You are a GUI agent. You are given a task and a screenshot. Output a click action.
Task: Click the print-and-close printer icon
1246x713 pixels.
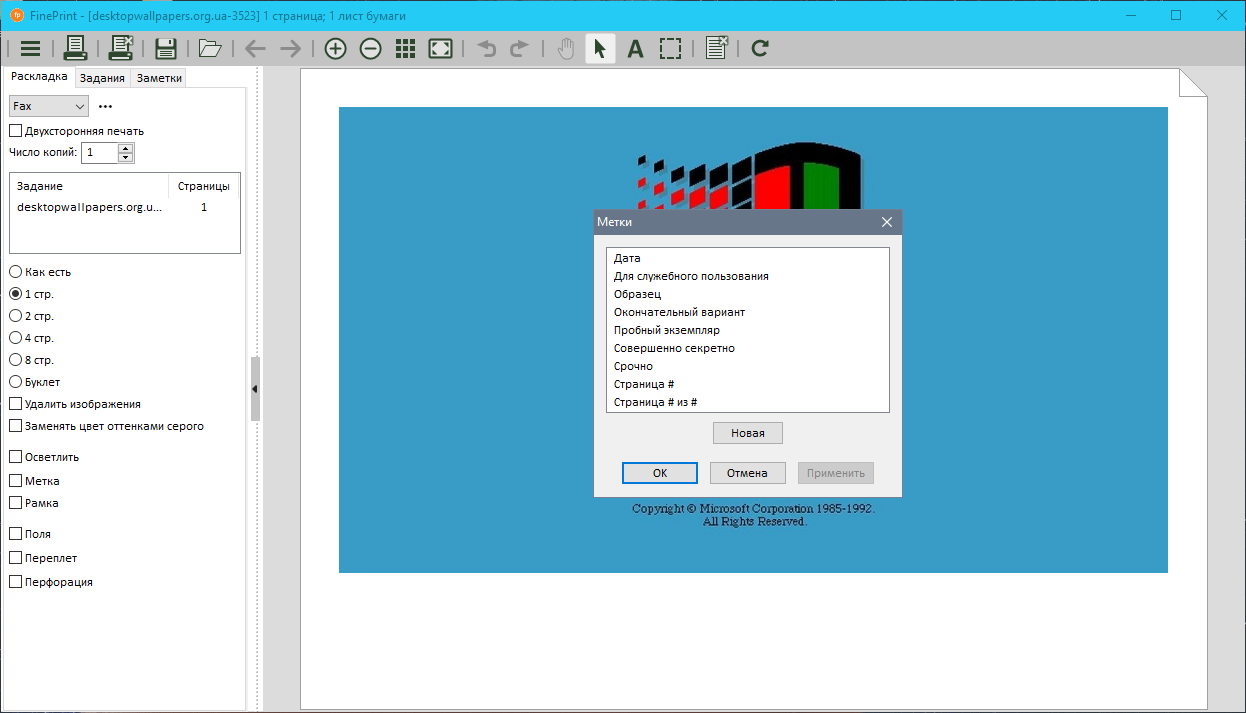point(121,48)
